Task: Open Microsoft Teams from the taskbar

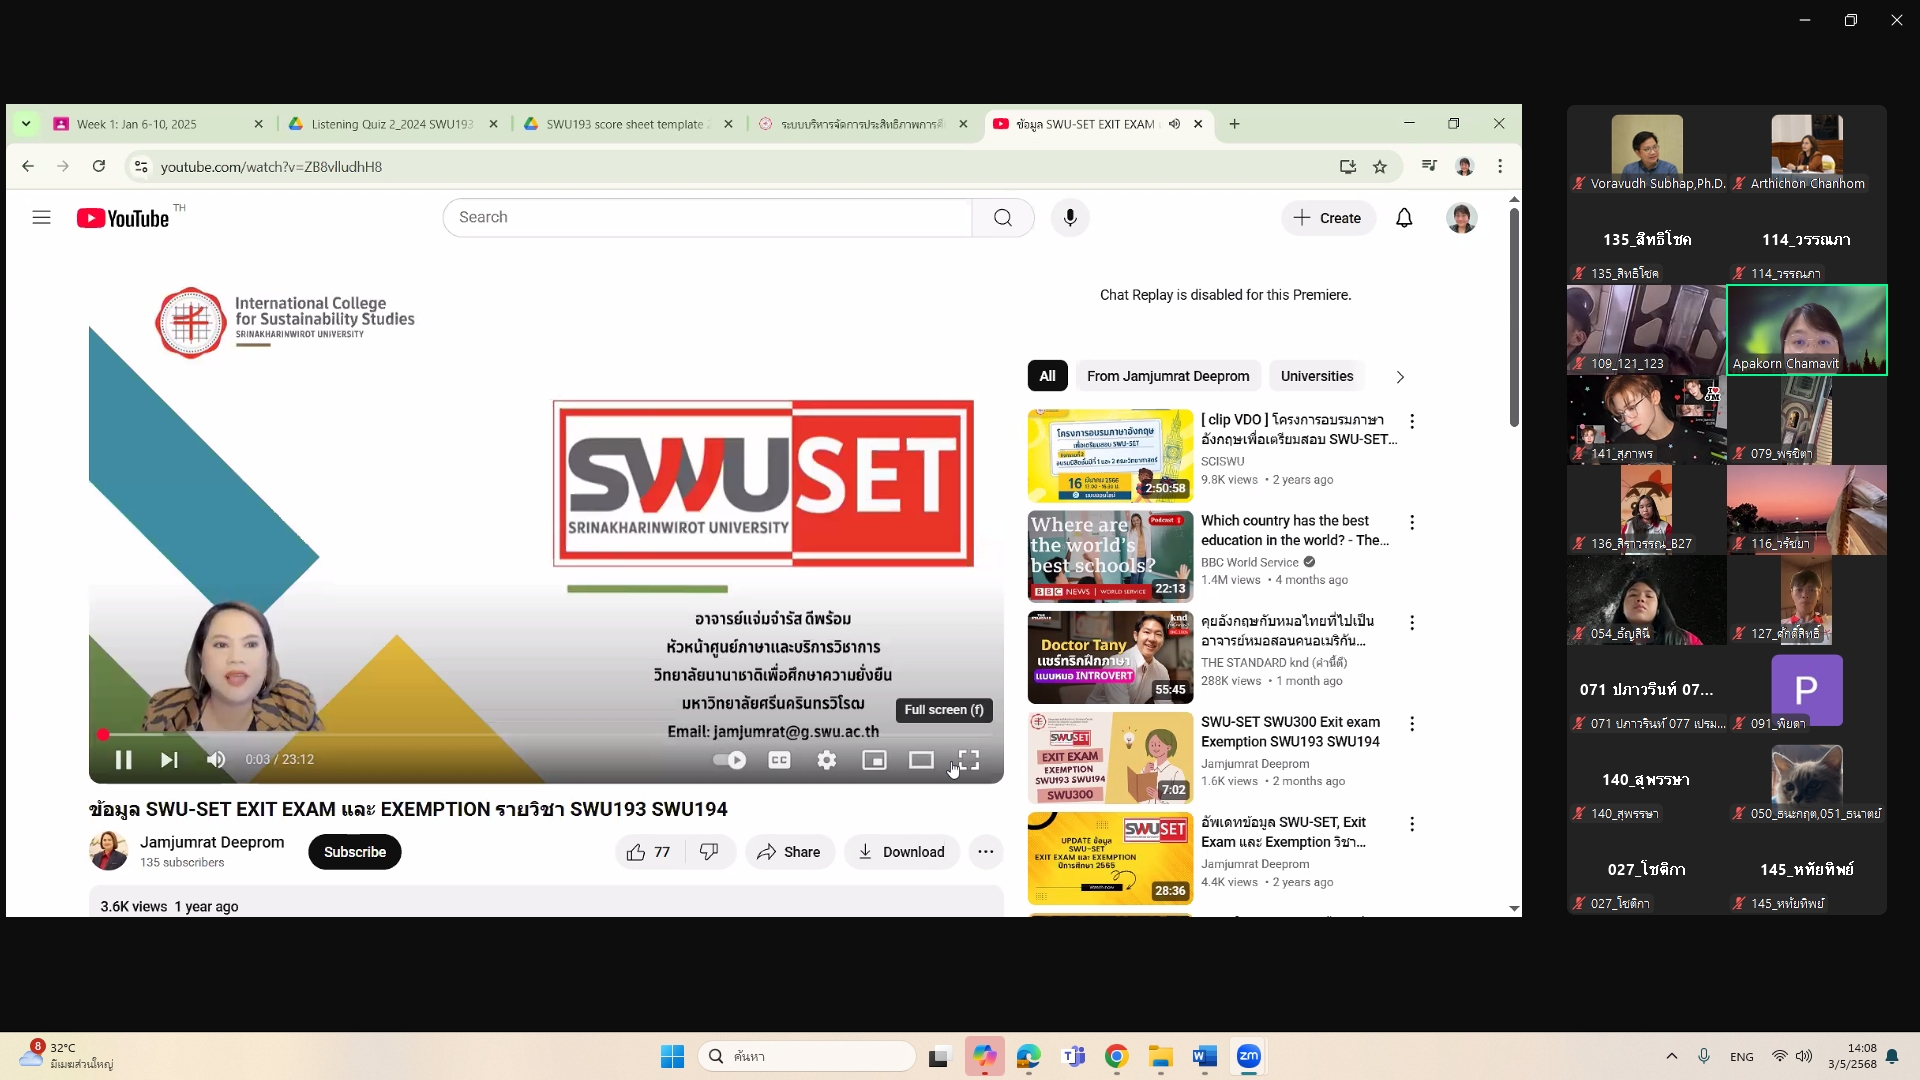Action: 1073,1056
